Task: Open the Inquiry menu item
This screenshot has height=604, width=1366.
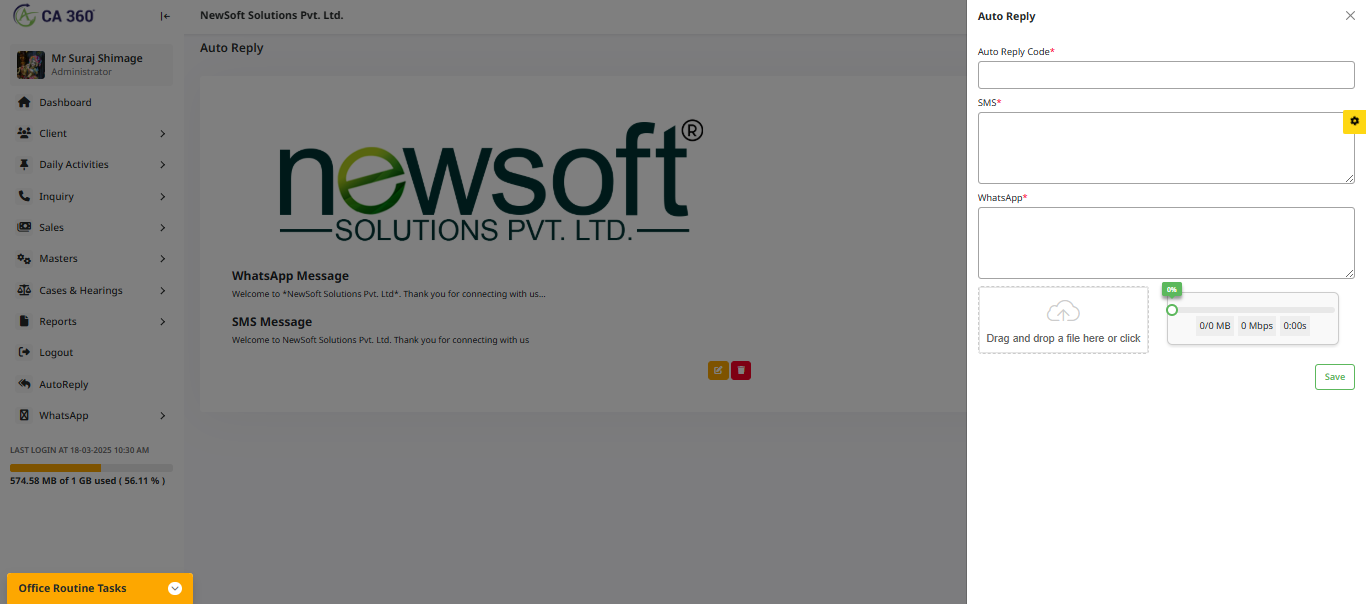Action: (x=92, y=196)
